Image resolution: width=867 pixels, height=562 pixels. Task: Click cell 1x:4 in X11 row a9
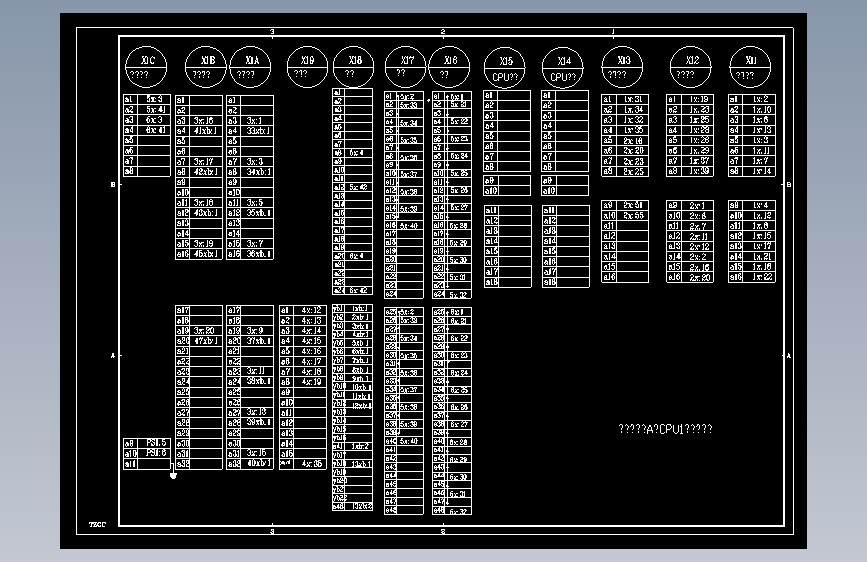click(759, 205)
